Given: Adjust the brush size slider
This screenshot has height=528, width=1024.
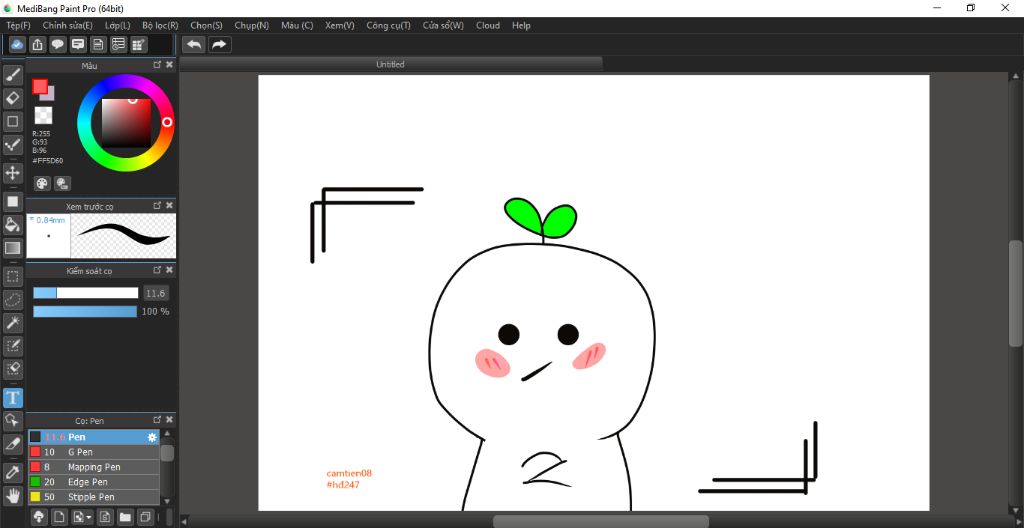Looking at the screenshot, I should (x=86, y=293).
